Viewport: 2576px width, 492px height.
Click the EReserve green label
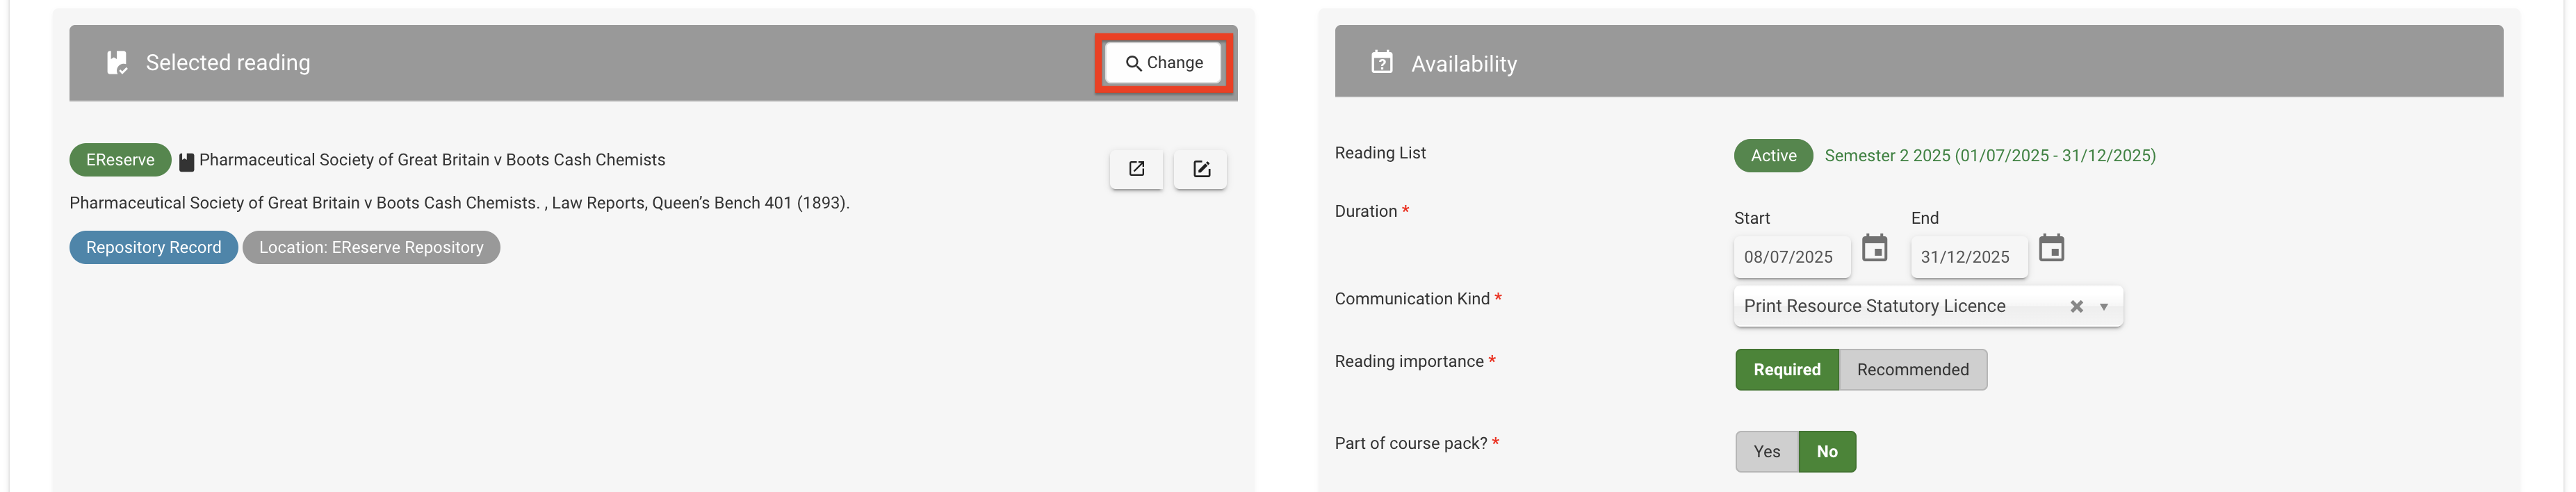pyautogui.click(x=120, y=160)
